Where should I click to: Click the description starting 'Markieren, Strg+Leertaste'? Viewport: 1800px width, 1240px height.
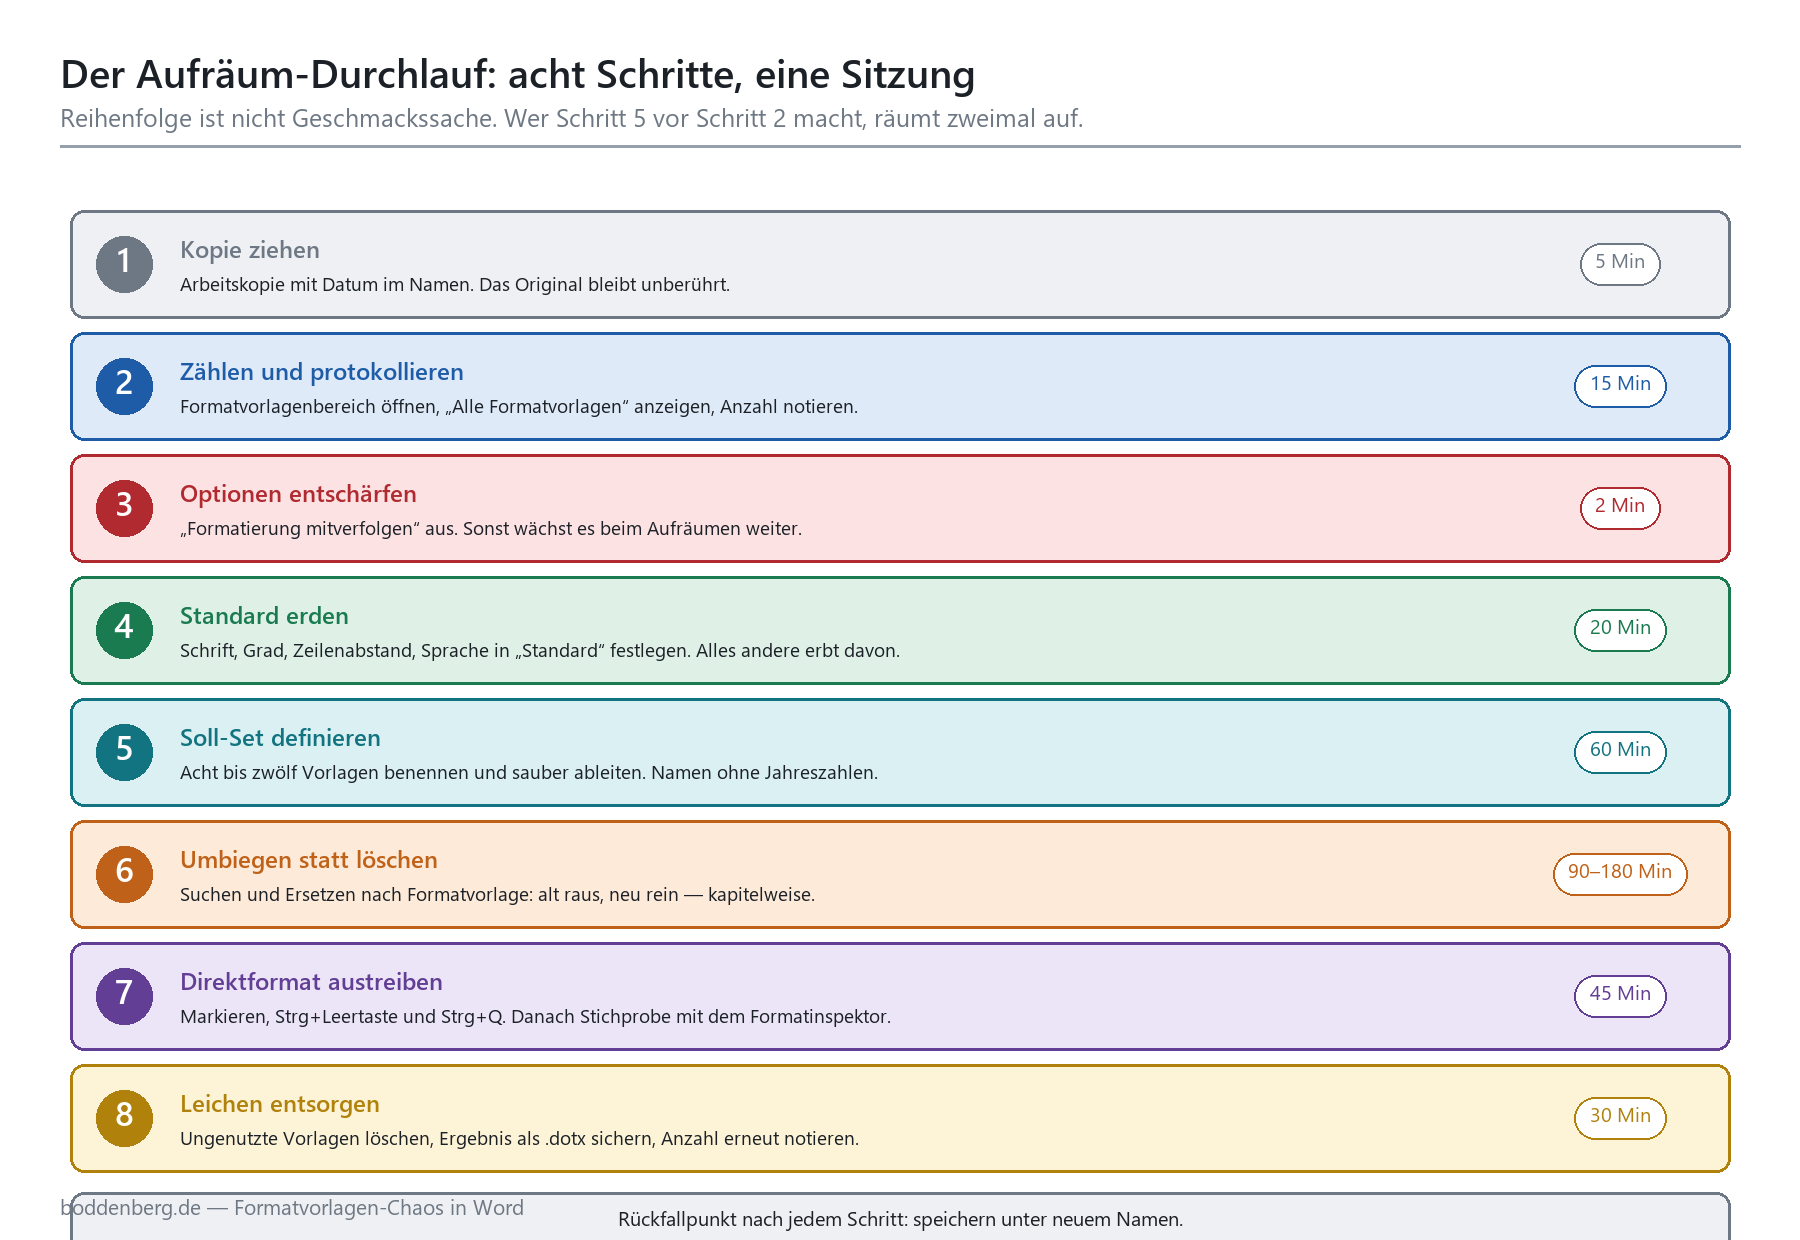point(535,1017)
